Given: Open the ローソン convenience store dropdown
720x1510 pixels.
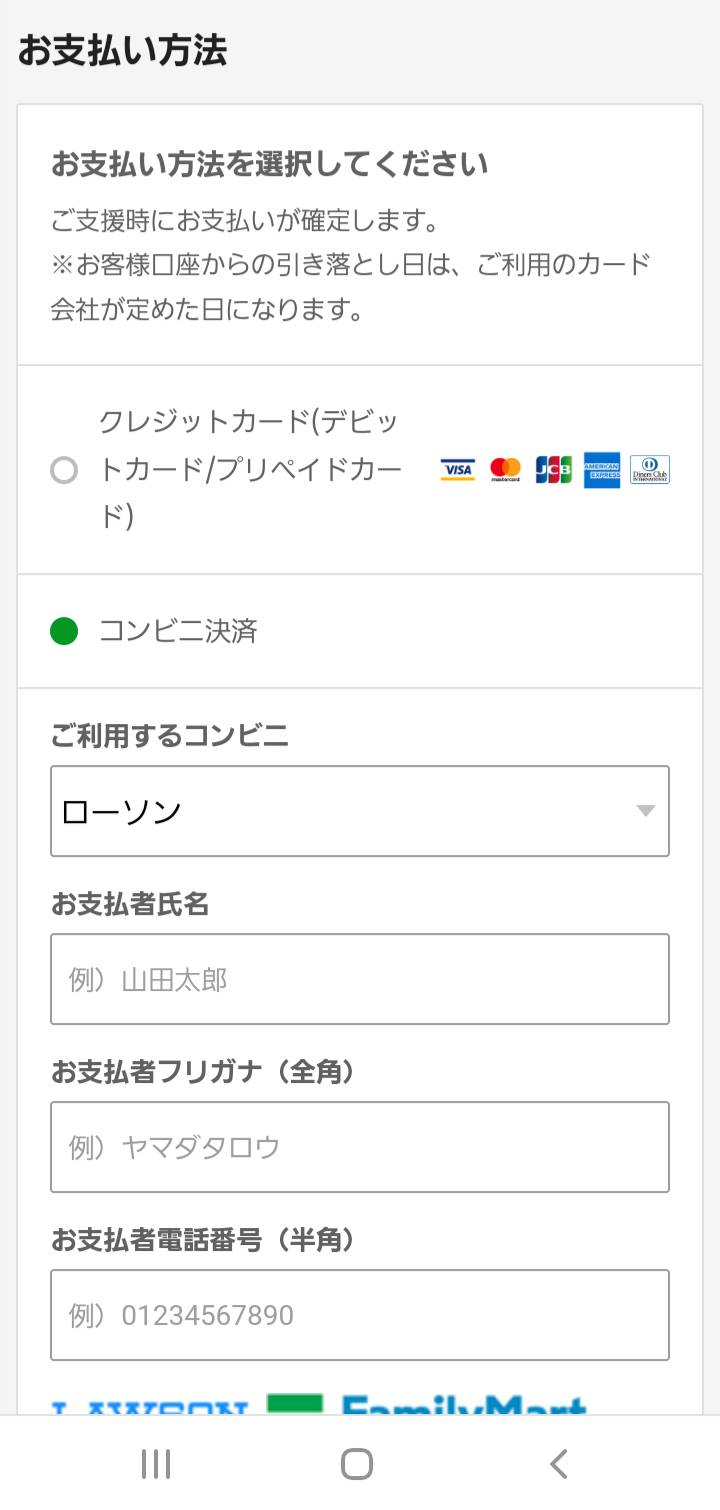Looking at the screenshot, I should click(x=360, y=811).
